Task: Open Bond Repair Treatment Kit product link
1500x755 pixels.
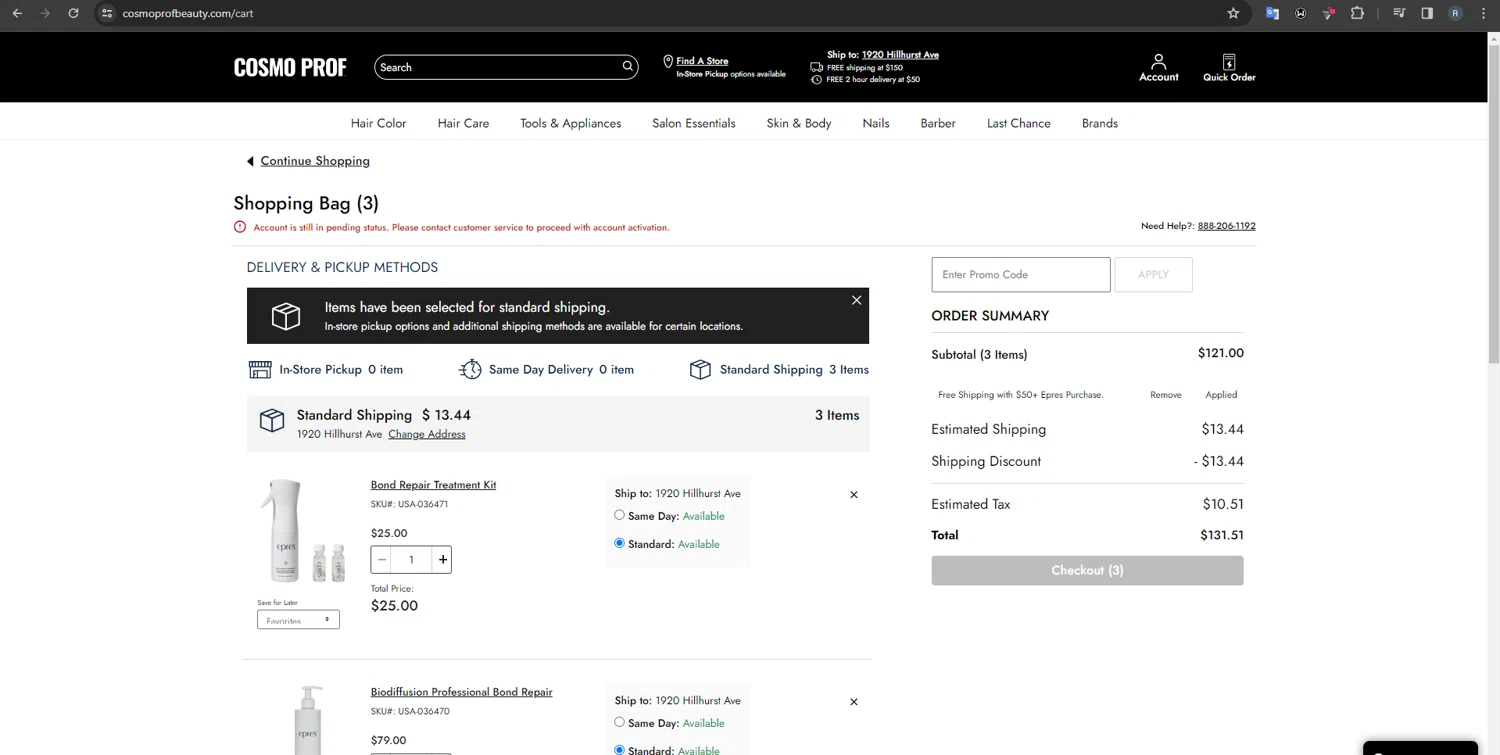Action: pos(433,485)
